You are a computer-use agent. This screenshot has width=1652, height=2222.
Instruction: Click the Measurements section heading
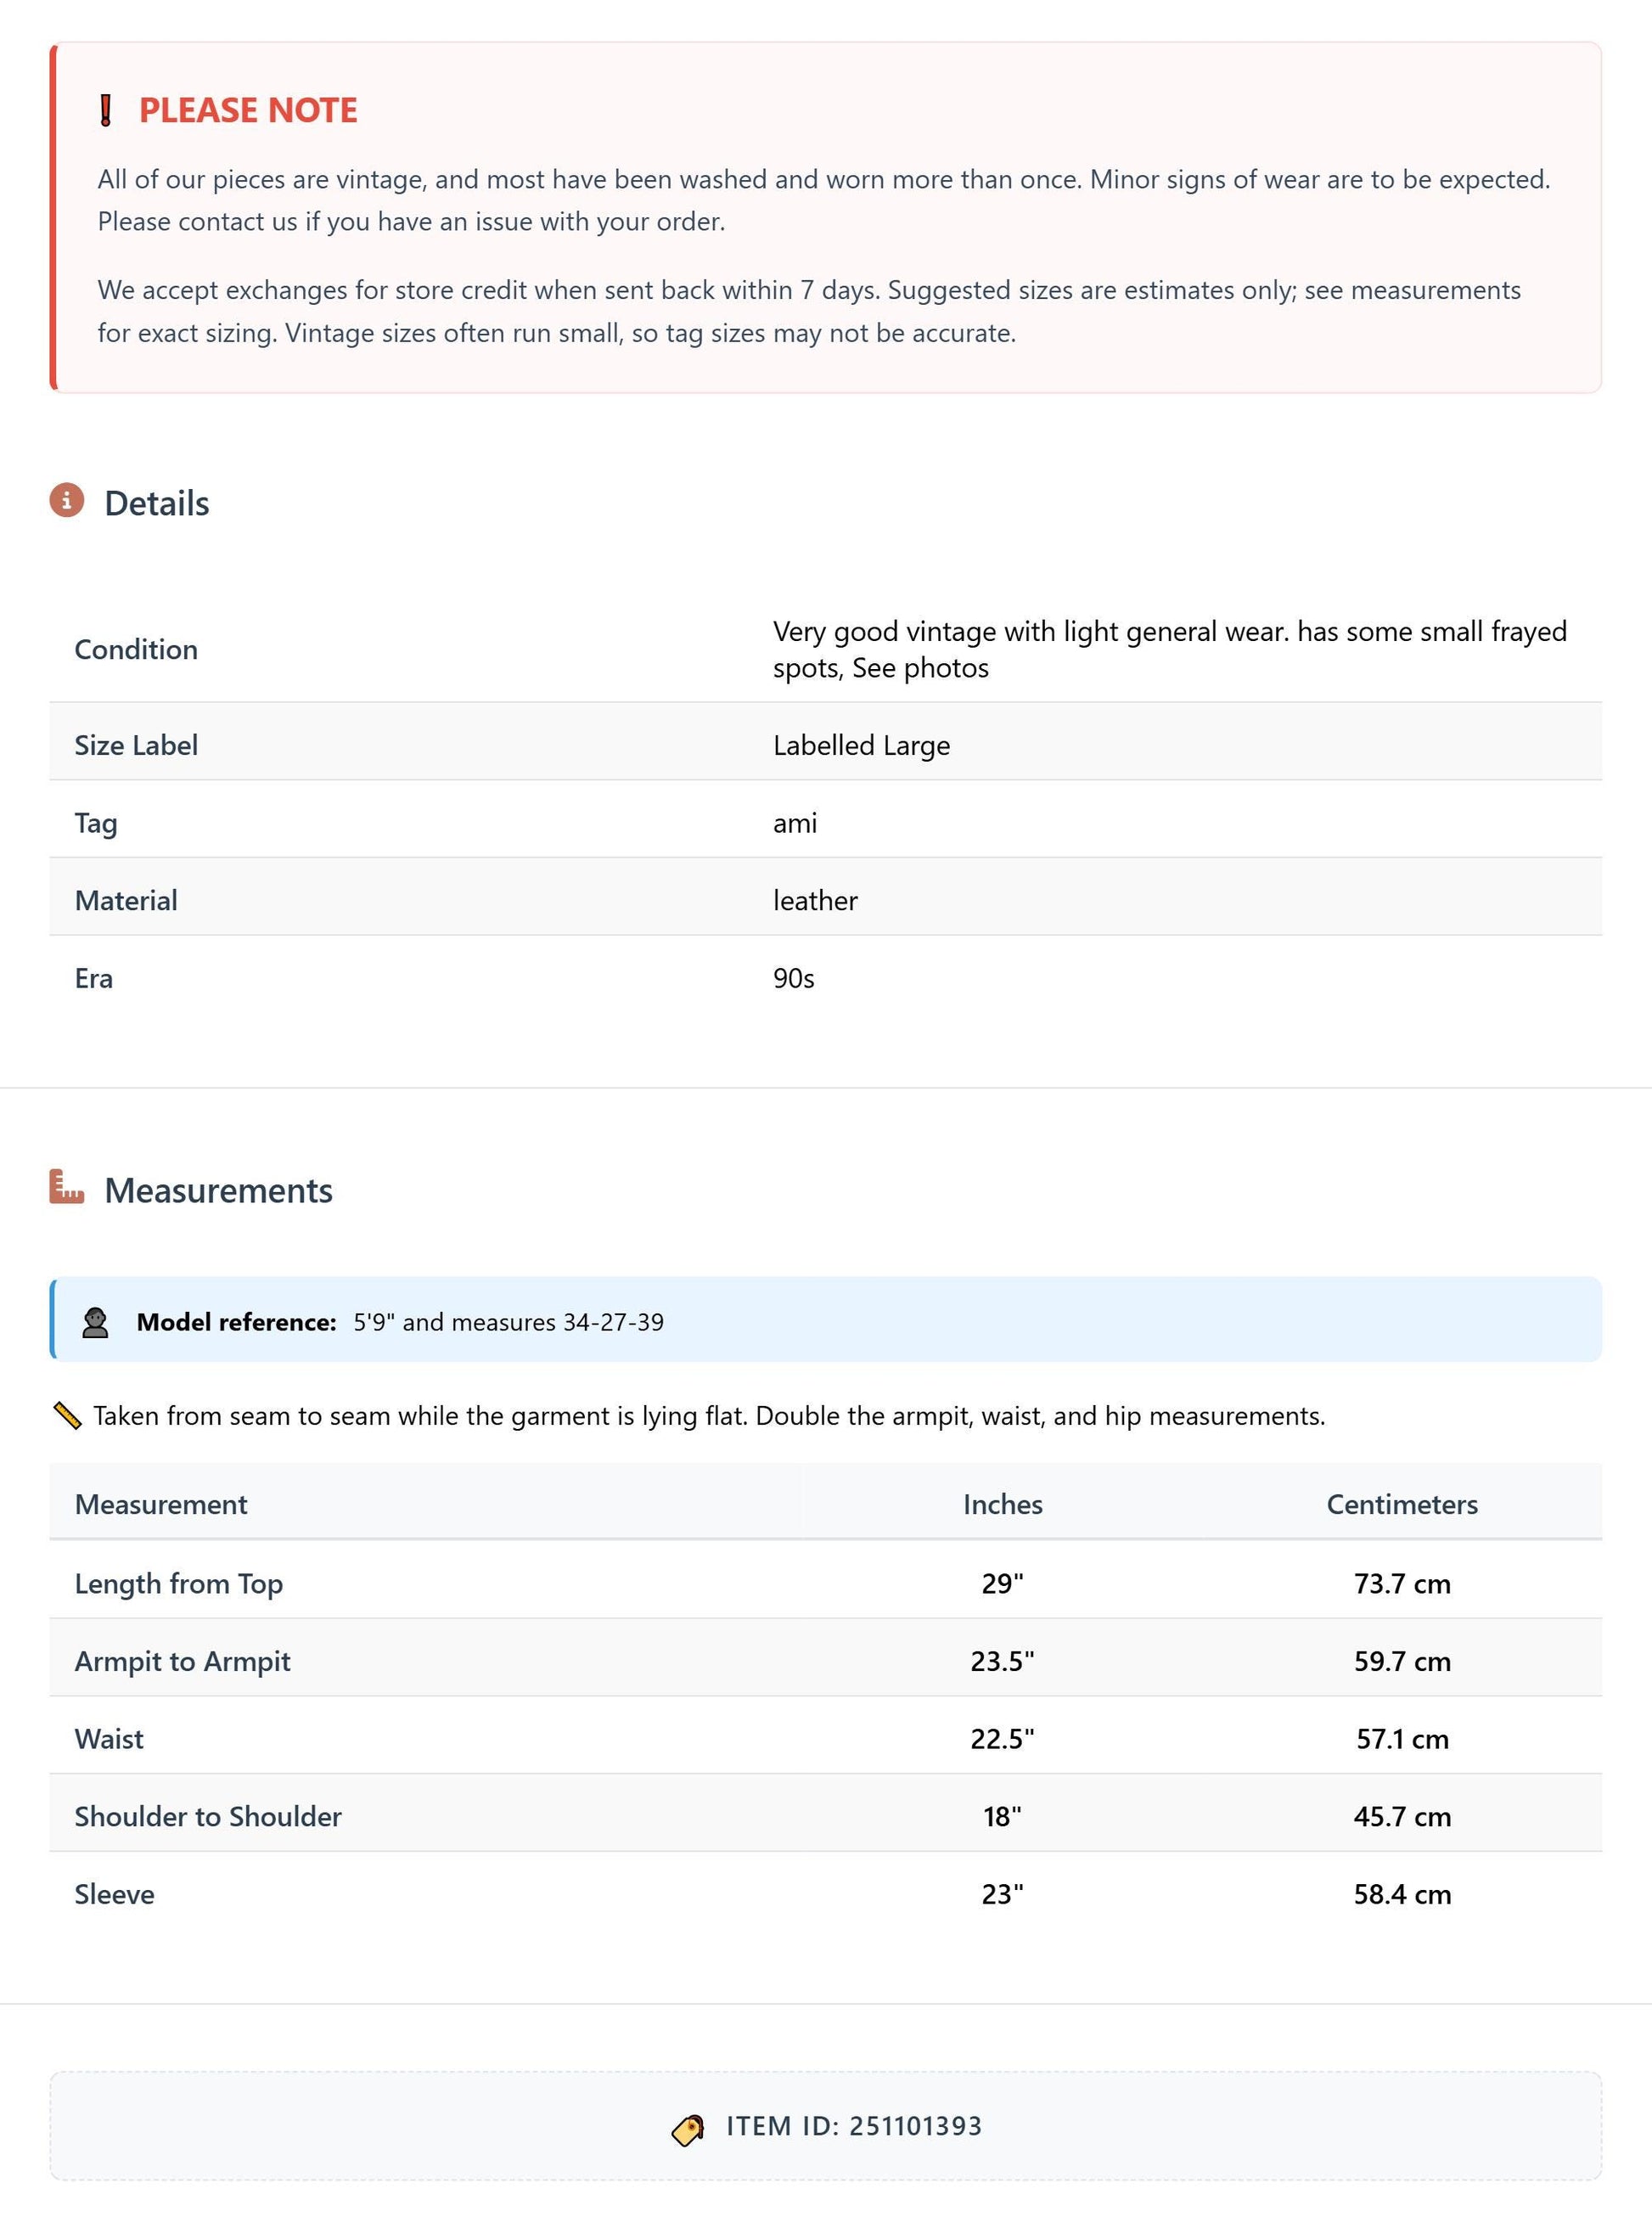click(x=219, y=1190)
